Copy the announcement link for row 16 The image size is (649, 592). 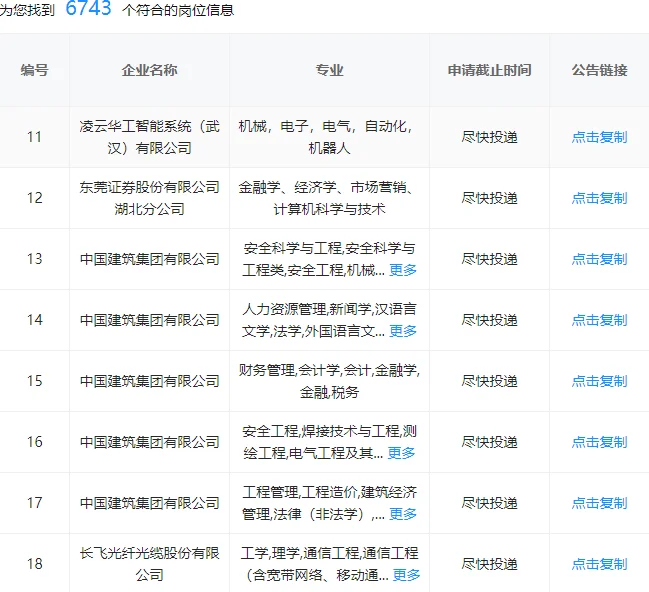pyautogui.click(x=599, y=442)
